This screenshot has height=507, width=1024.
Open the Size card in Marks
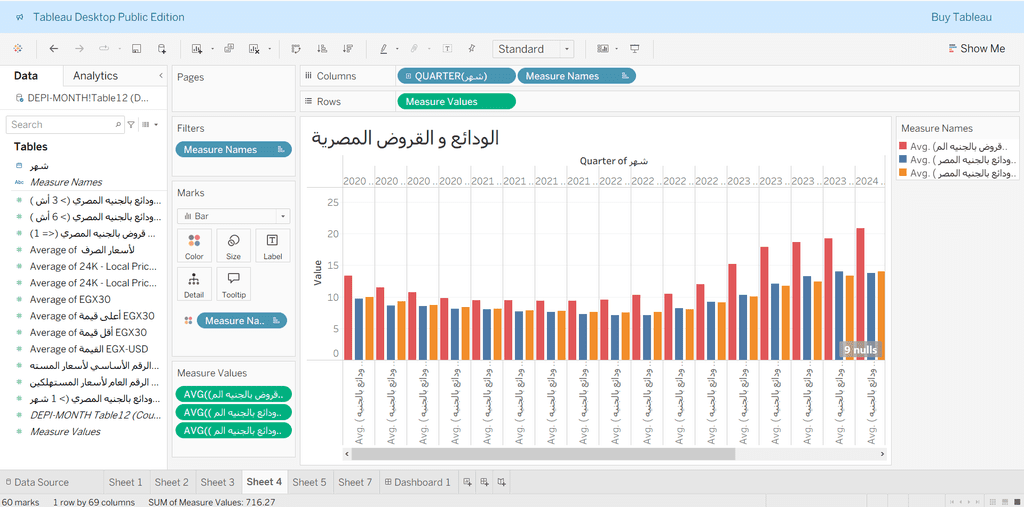point(233,245)
